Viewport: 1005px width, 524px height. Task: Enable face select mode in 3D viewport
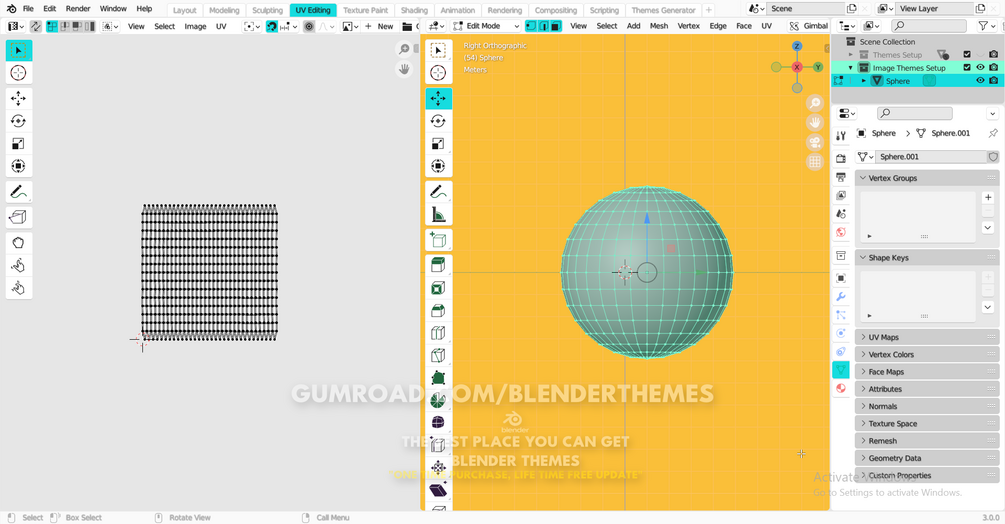(556, 26)
